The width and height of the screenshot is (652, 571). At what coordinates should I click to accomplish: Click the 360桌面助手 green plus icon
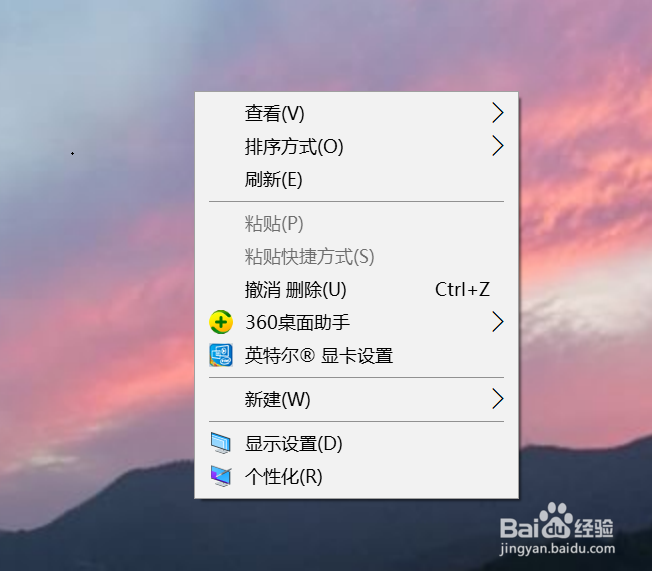(221, 322)
